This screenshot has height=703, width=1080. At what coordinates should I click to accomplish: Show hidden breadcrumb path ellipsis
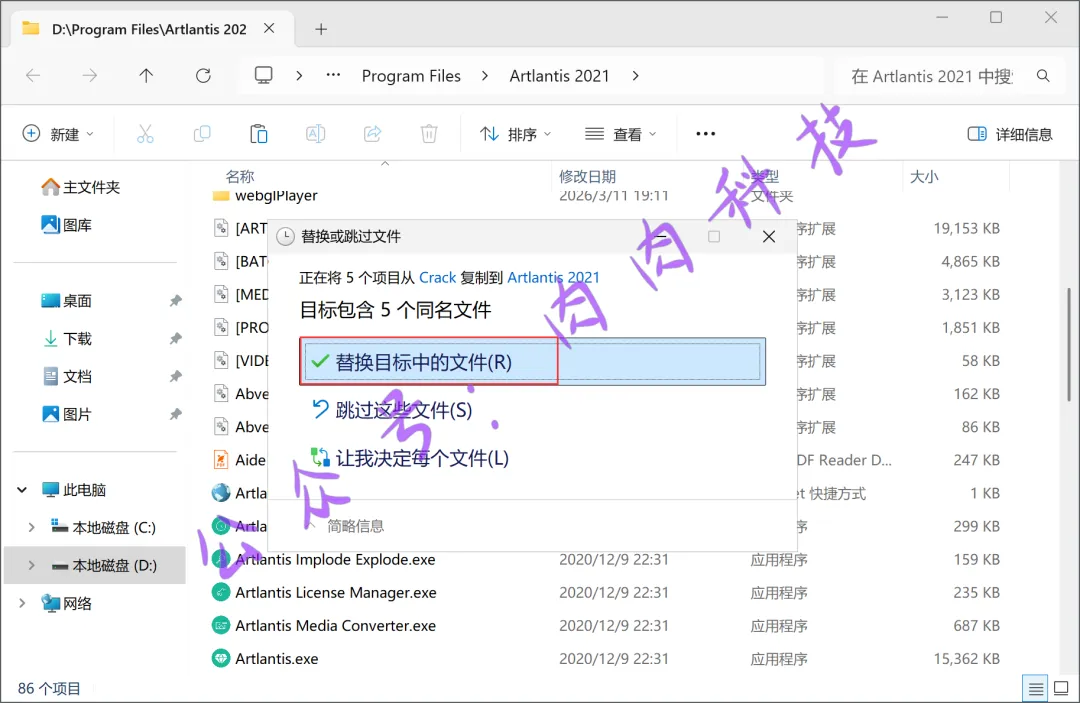click(333, 75)
